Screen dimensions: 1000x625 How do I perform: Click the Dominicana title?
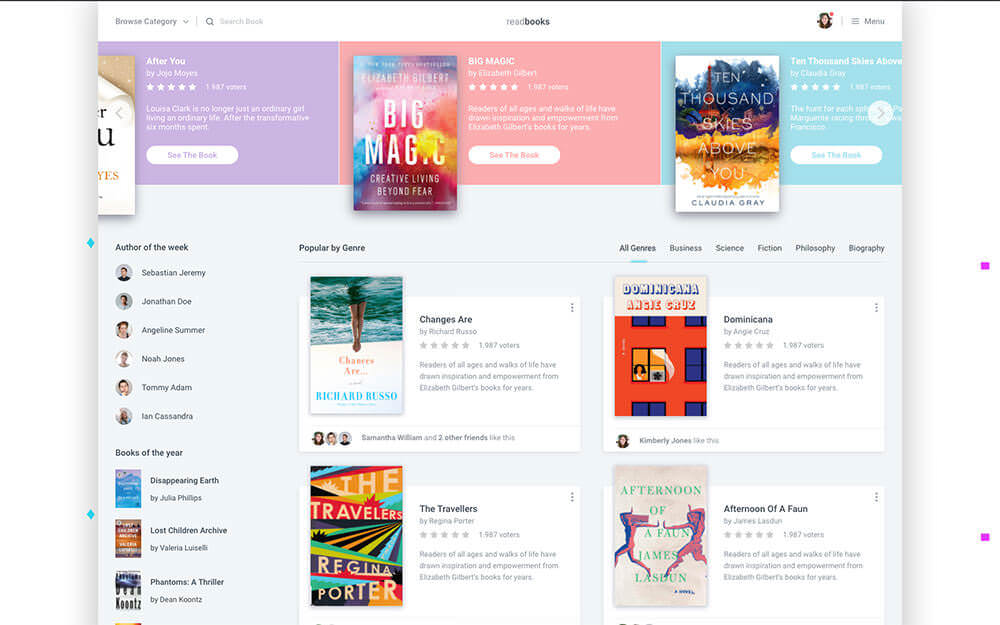click(x=748, y=320)
